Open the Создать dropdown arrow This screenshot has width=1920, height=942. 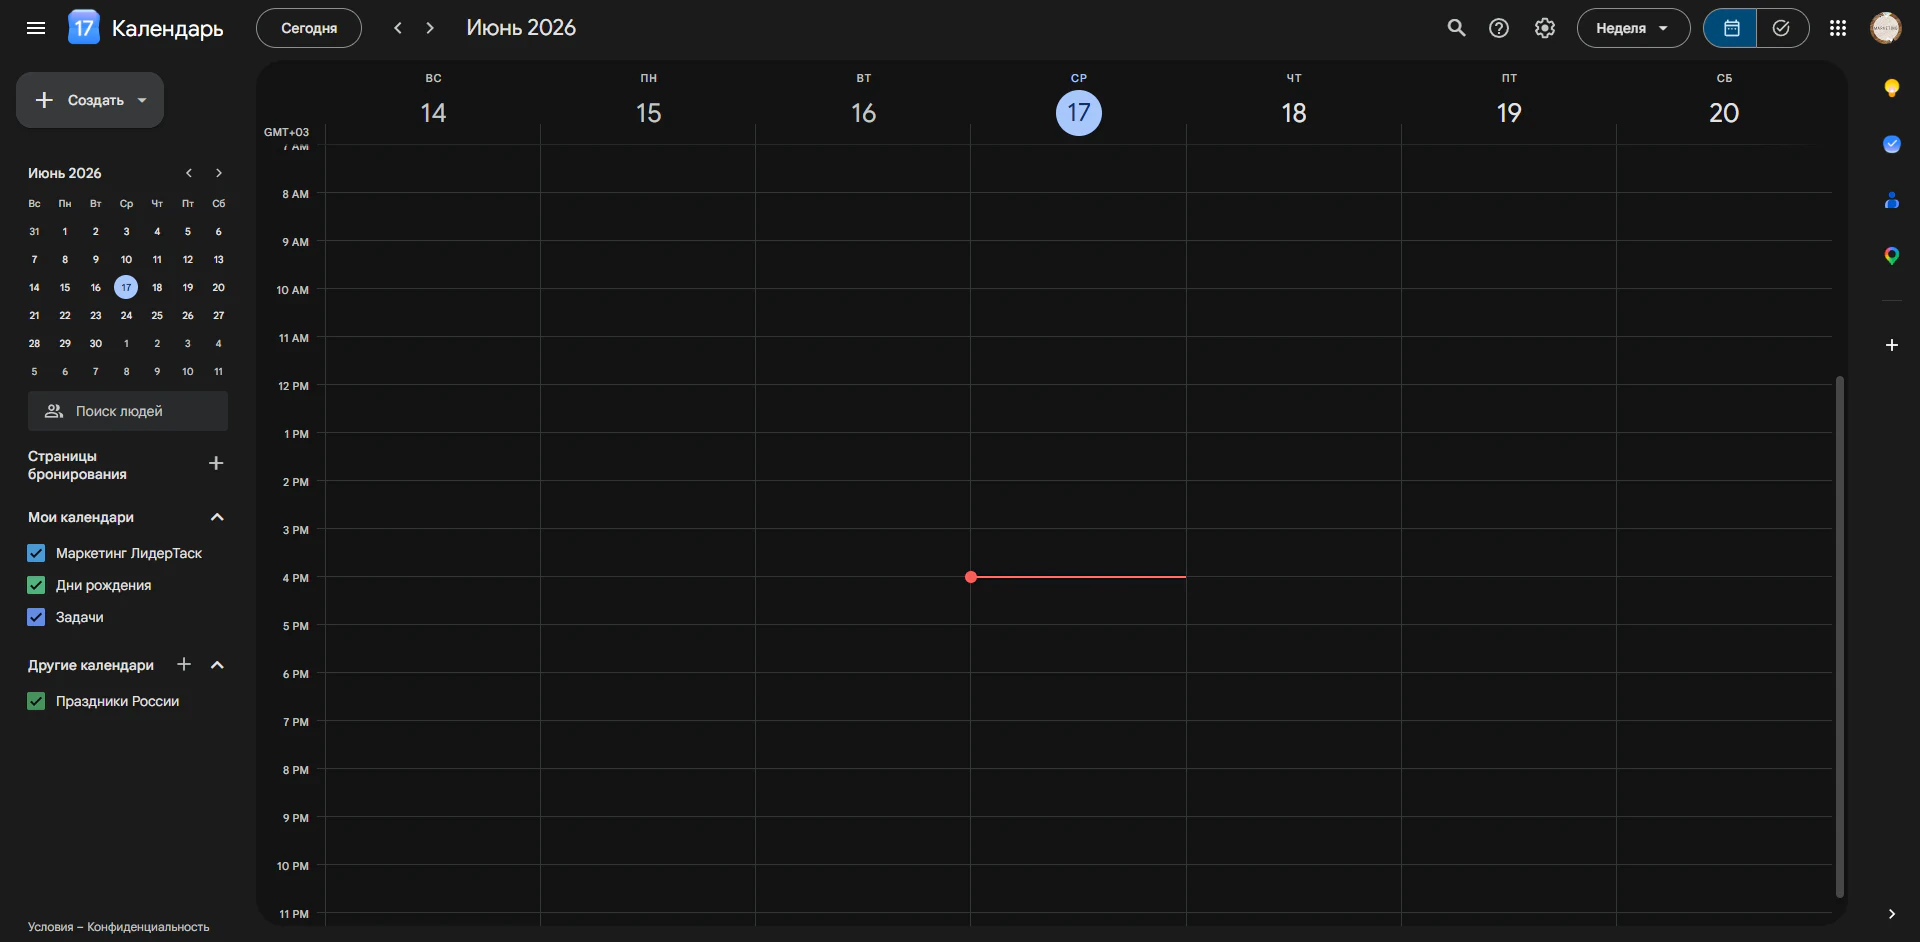click(x=142, y=100)
